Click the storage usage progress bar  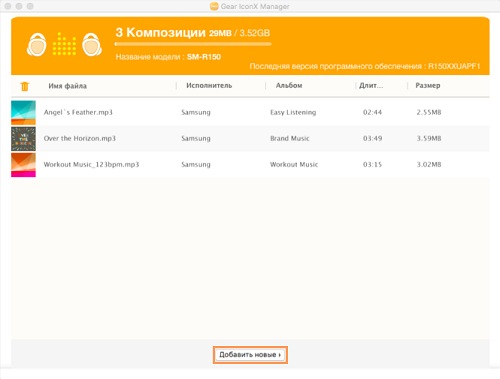(x=193, y=44)
